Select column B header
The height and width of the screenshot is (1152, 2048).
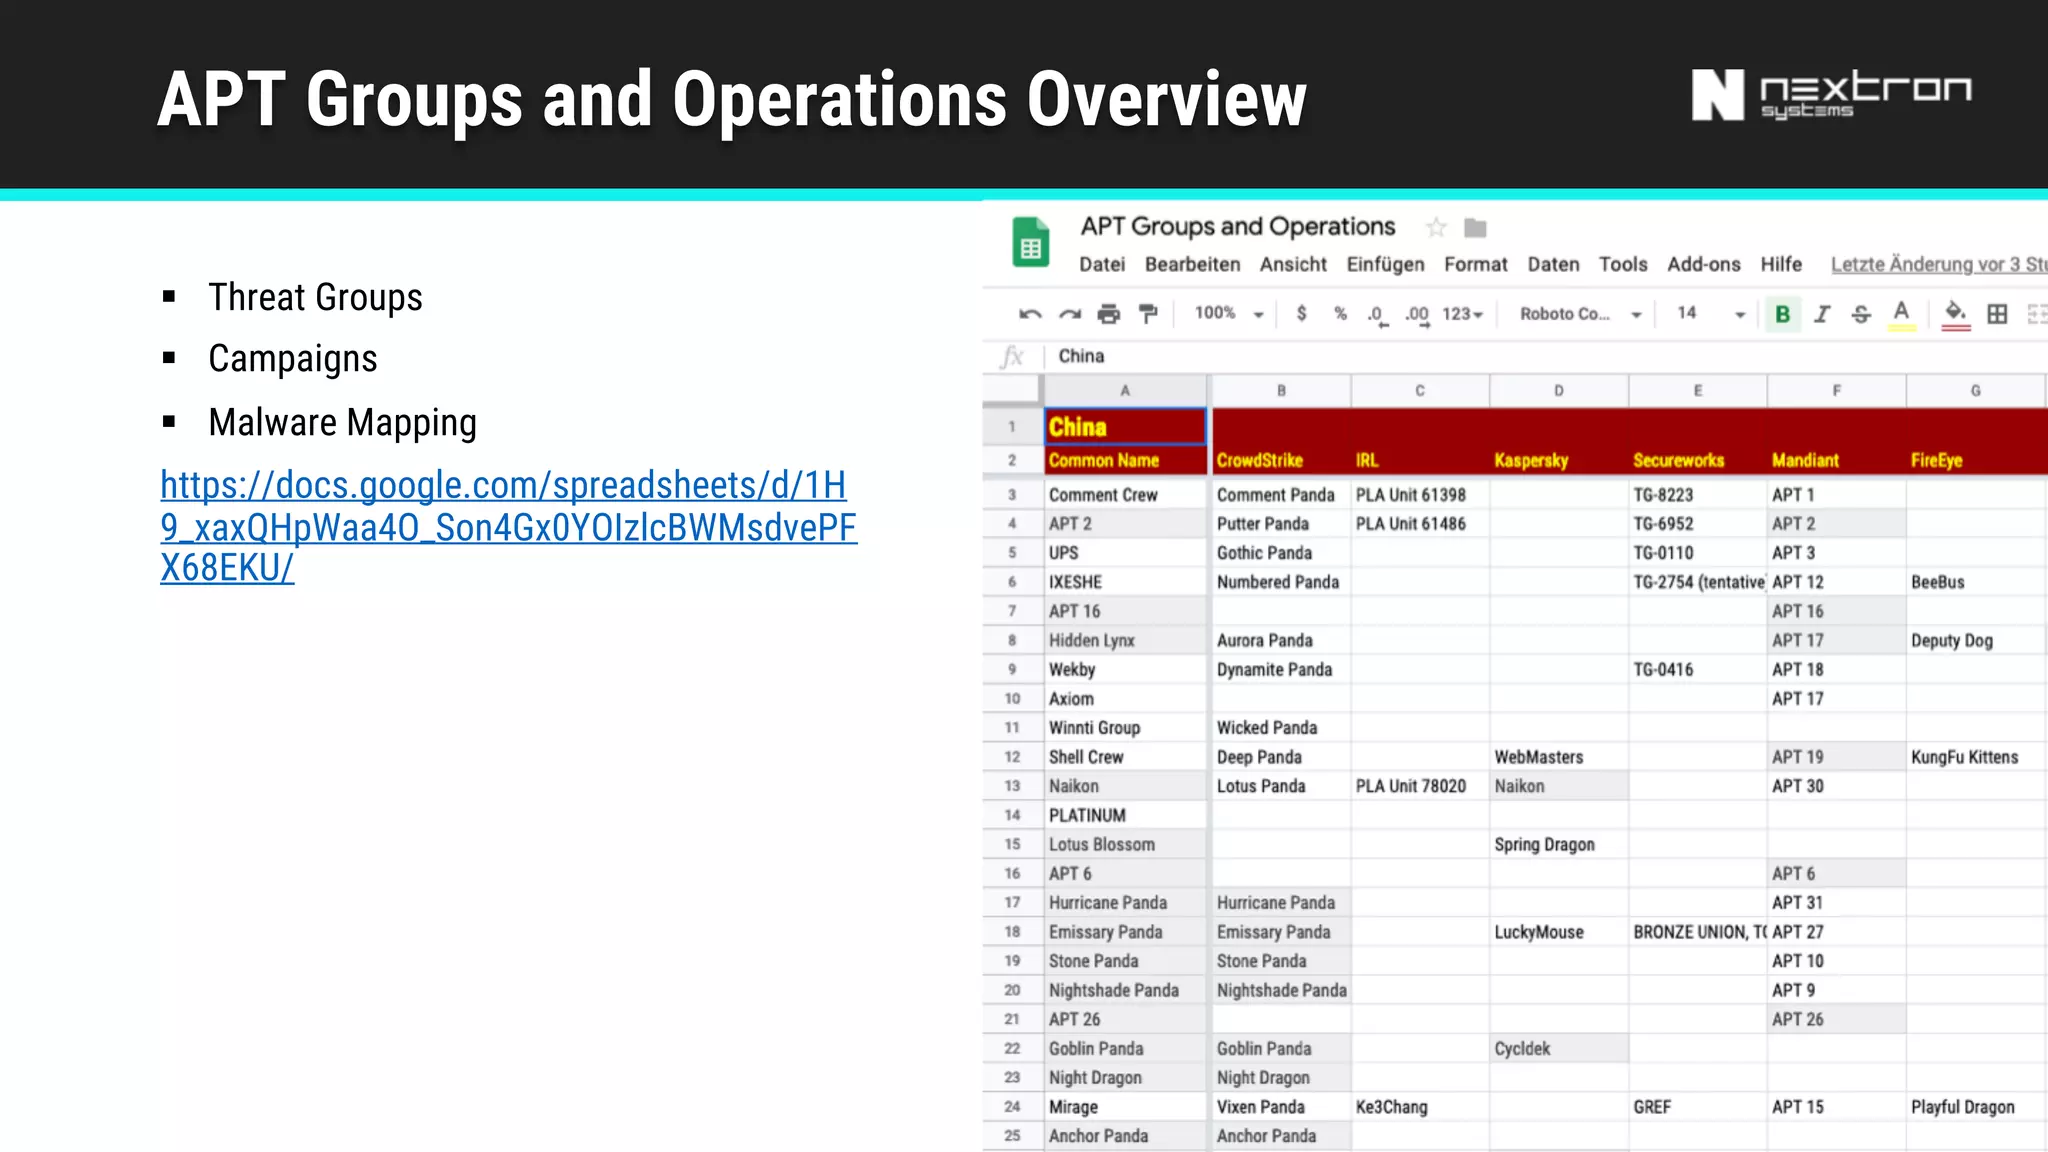coord(1281,391)
